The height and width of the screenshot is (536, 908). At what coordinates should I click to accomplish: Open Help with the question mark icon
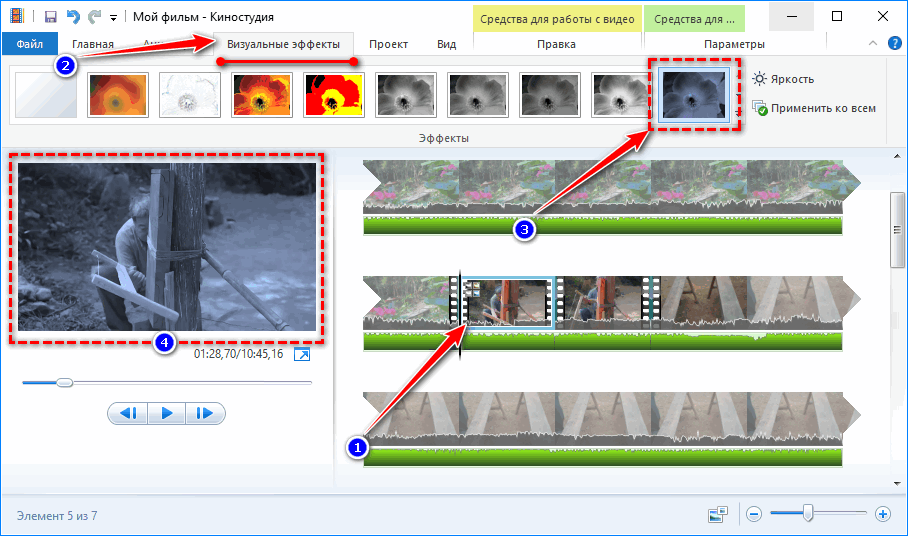tap(895, 43)
